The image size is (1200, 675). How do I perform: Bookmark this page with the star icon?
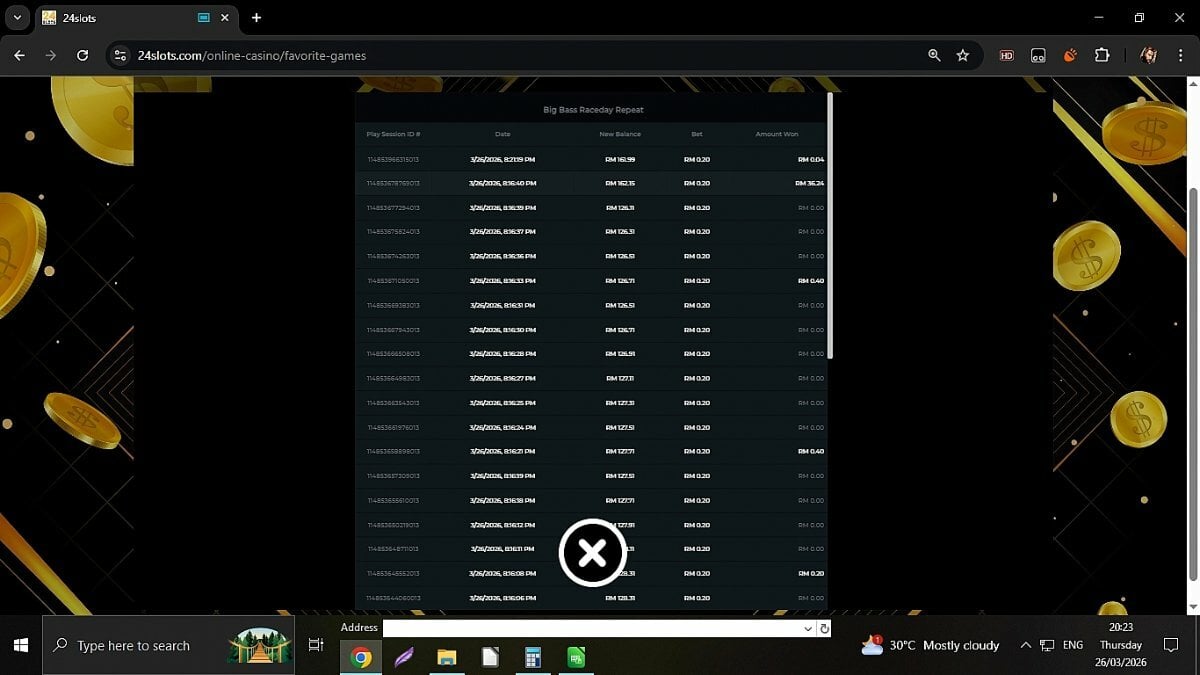963,56
